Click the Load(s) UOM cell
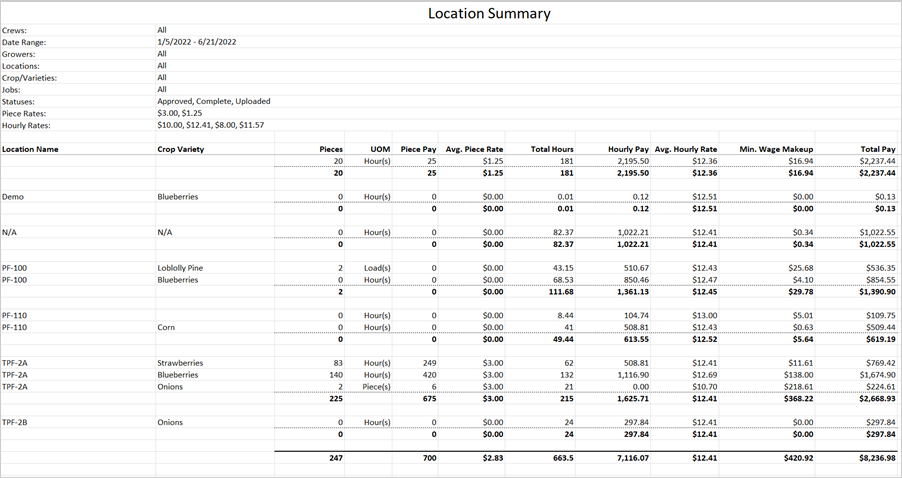Image resolution: width=902 pixels, height=478 pixels. pos(377,268)
